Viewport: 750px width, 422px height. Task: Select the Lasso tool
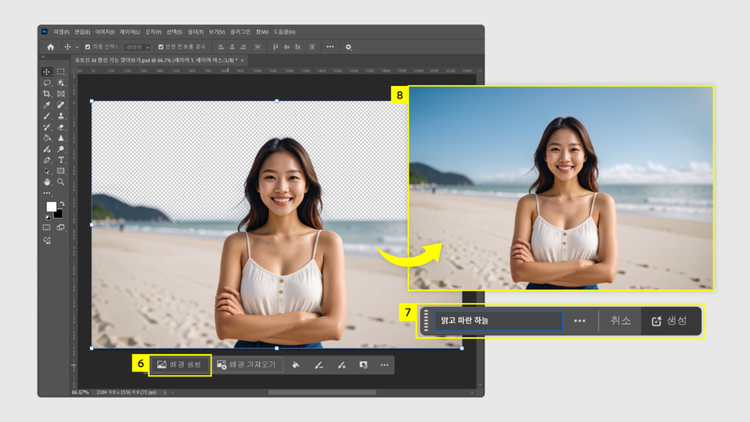pos(47,83)
